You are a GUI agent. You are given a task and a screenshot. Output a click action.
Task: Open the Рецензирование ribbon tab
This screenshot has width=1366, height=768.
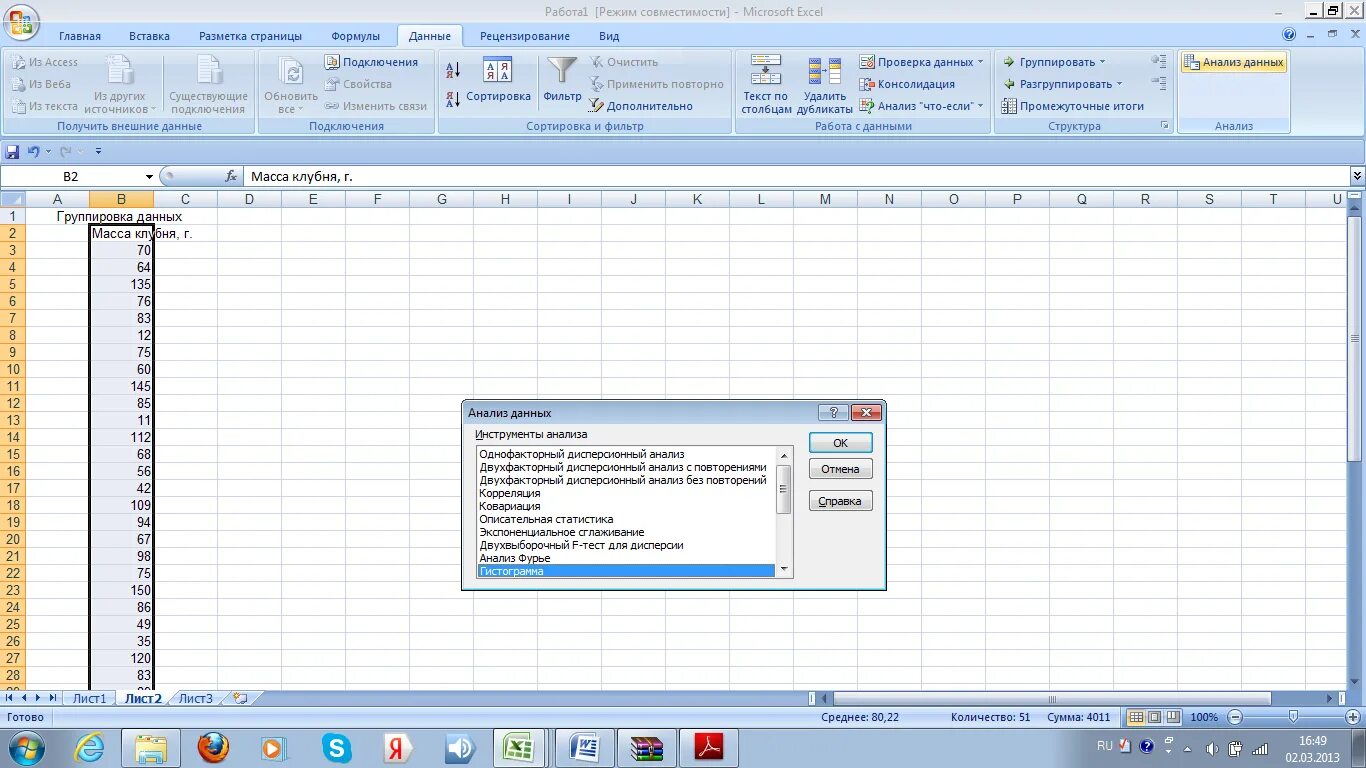click(525, 36)
